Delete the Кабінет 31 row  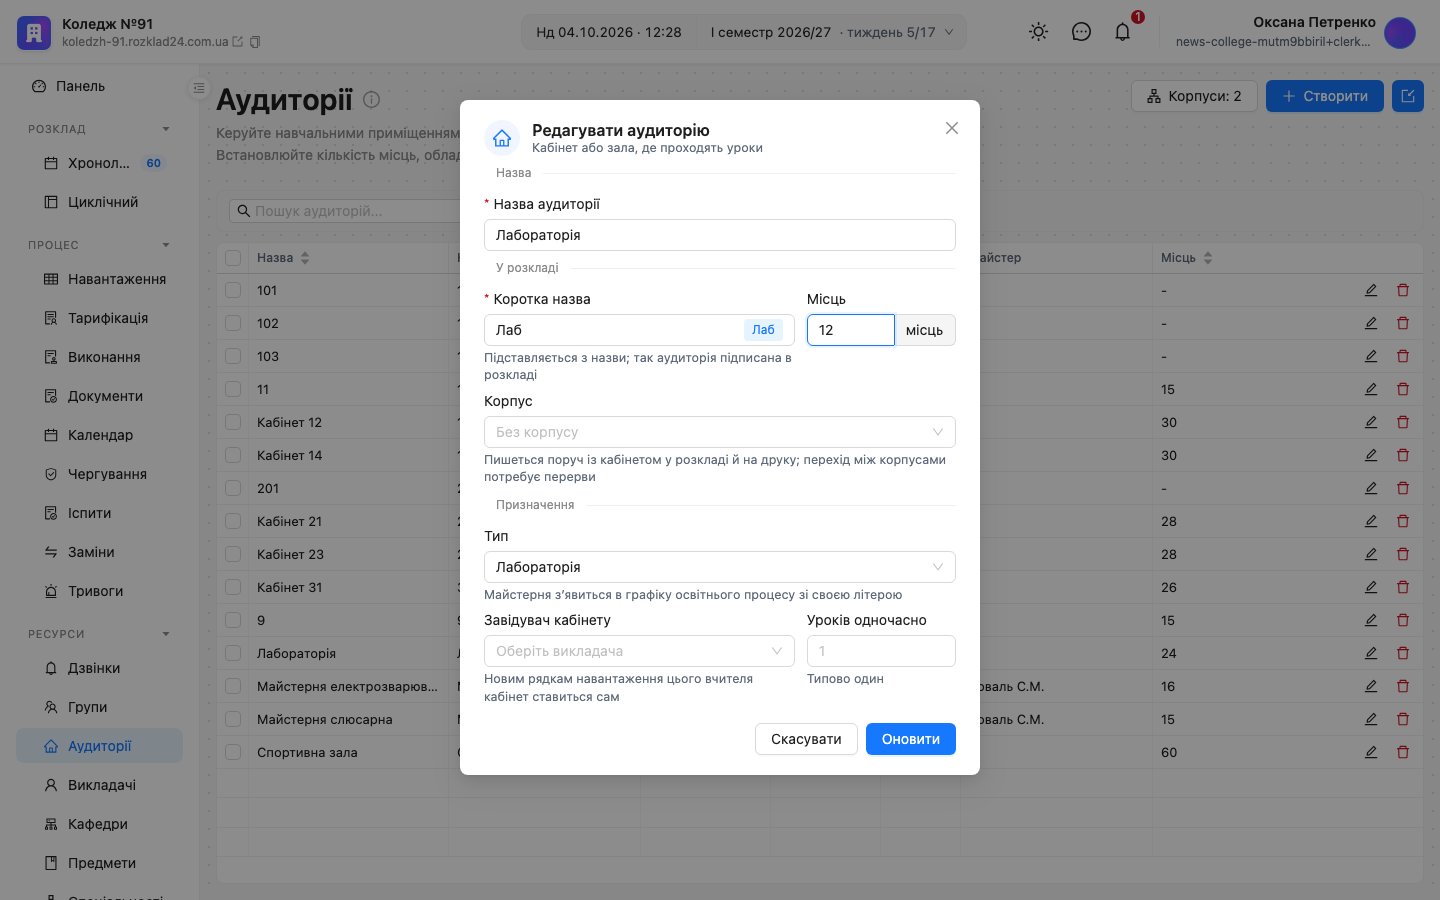tap(1403, 587)
